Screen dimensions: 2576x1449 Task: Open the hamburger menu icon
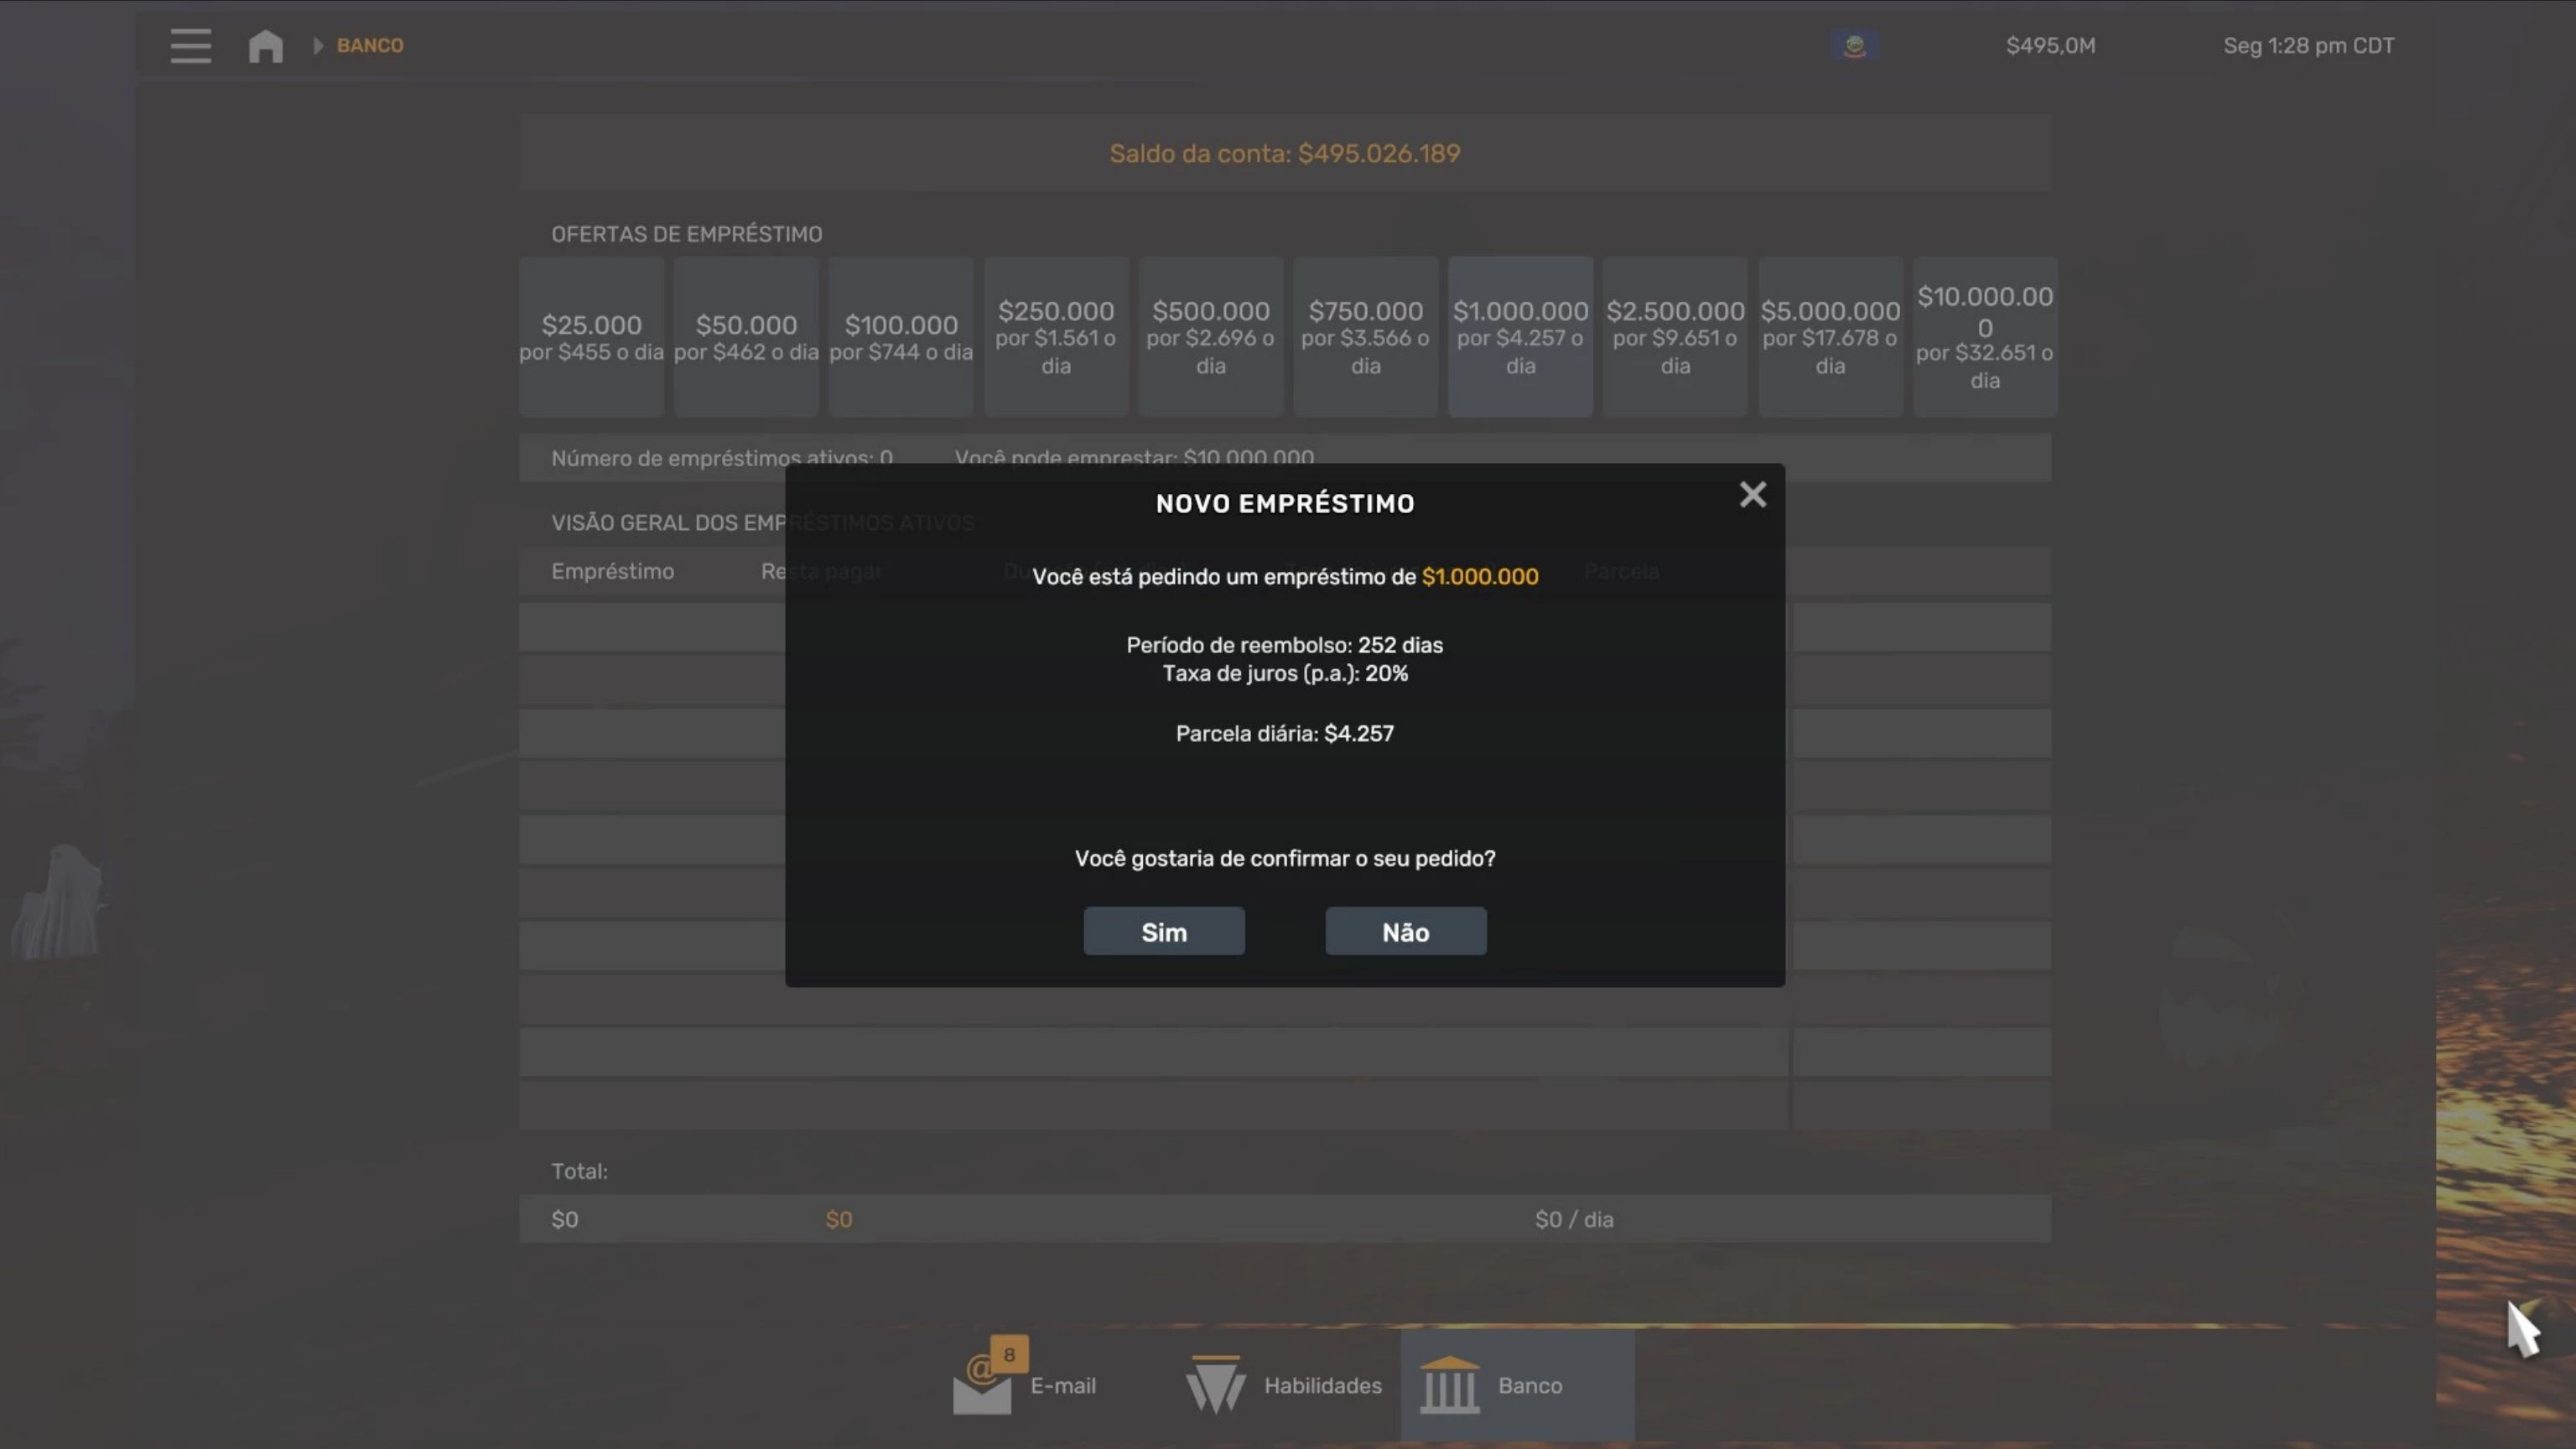click(x=190, y=46)
